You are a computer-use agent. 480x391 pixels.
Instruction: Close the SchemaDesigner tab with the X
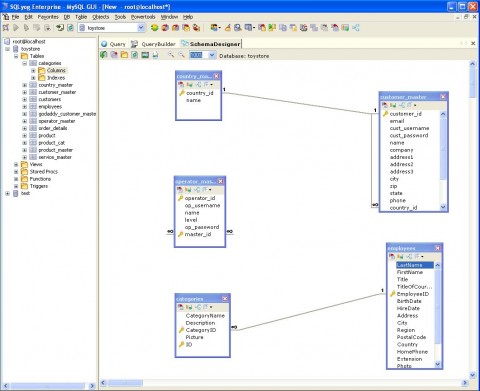pyautogui.click(x=473, y=43)
